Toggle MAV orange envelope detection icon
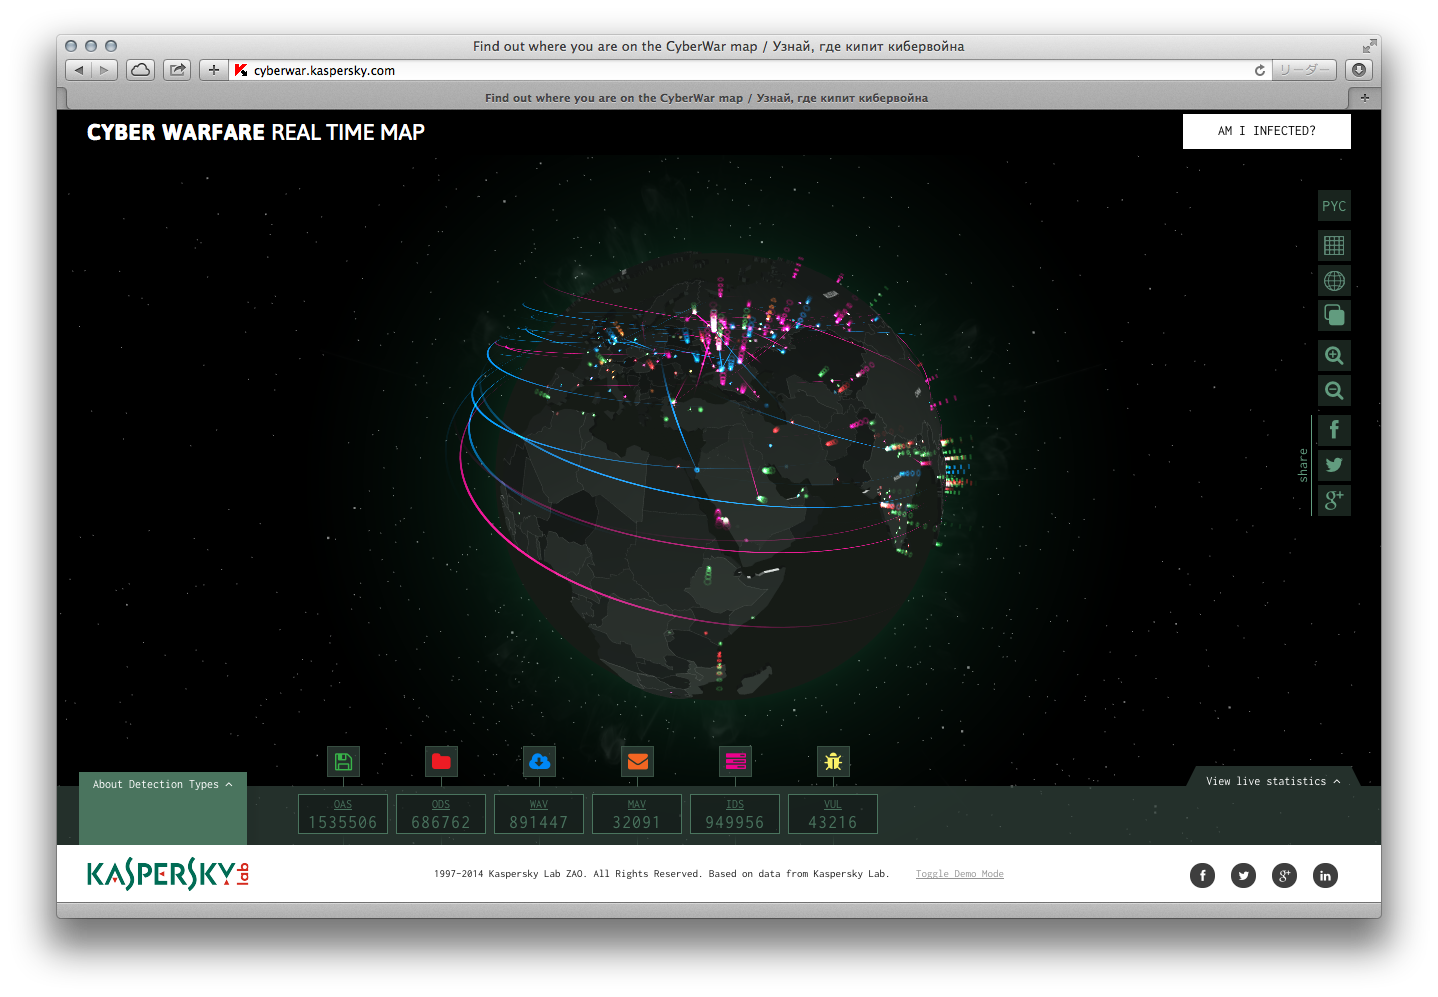1438x997 pixels. pyautogui.click(x=637, y=762)
